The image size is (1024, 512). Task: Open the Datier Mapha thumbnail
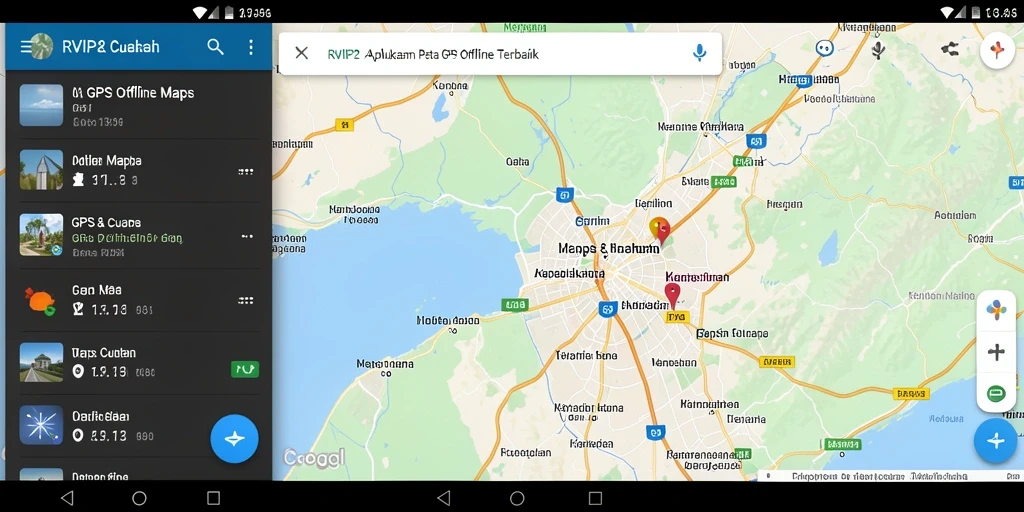coord(41,170)
